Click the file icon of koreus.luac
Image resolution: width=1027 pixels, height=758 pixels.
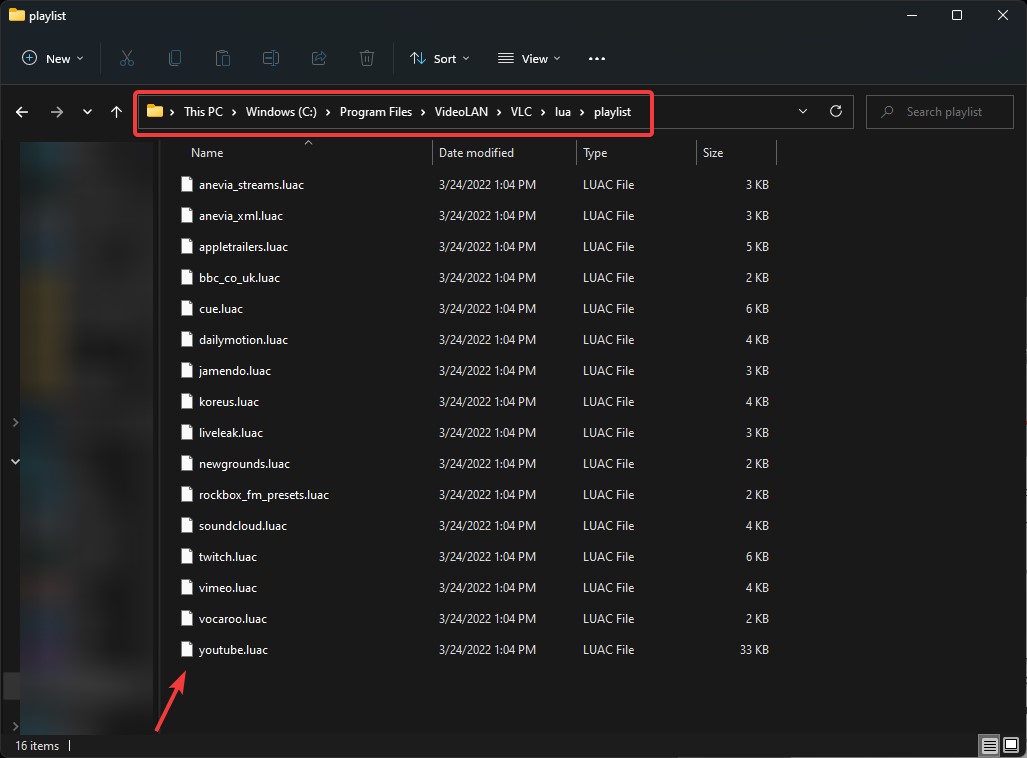click(187, 401)
